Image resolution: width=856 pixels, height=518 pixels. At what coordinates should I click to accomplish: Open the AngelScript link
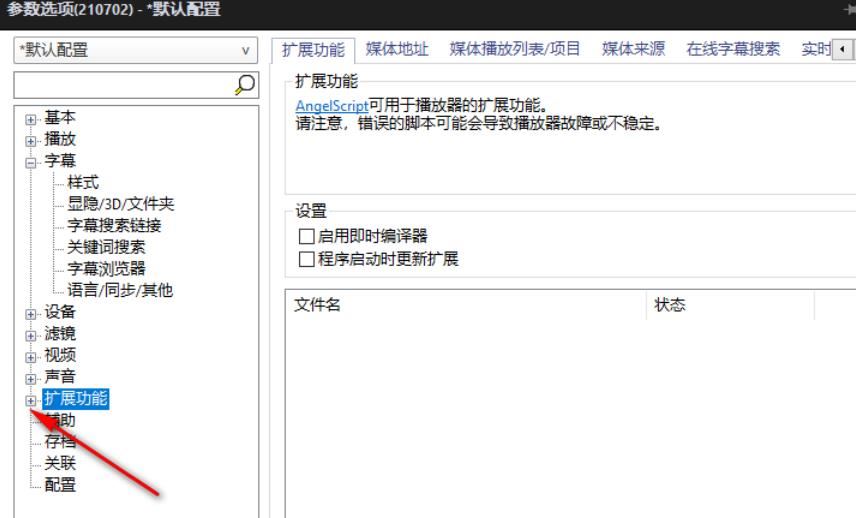click(x=332, y=105)
